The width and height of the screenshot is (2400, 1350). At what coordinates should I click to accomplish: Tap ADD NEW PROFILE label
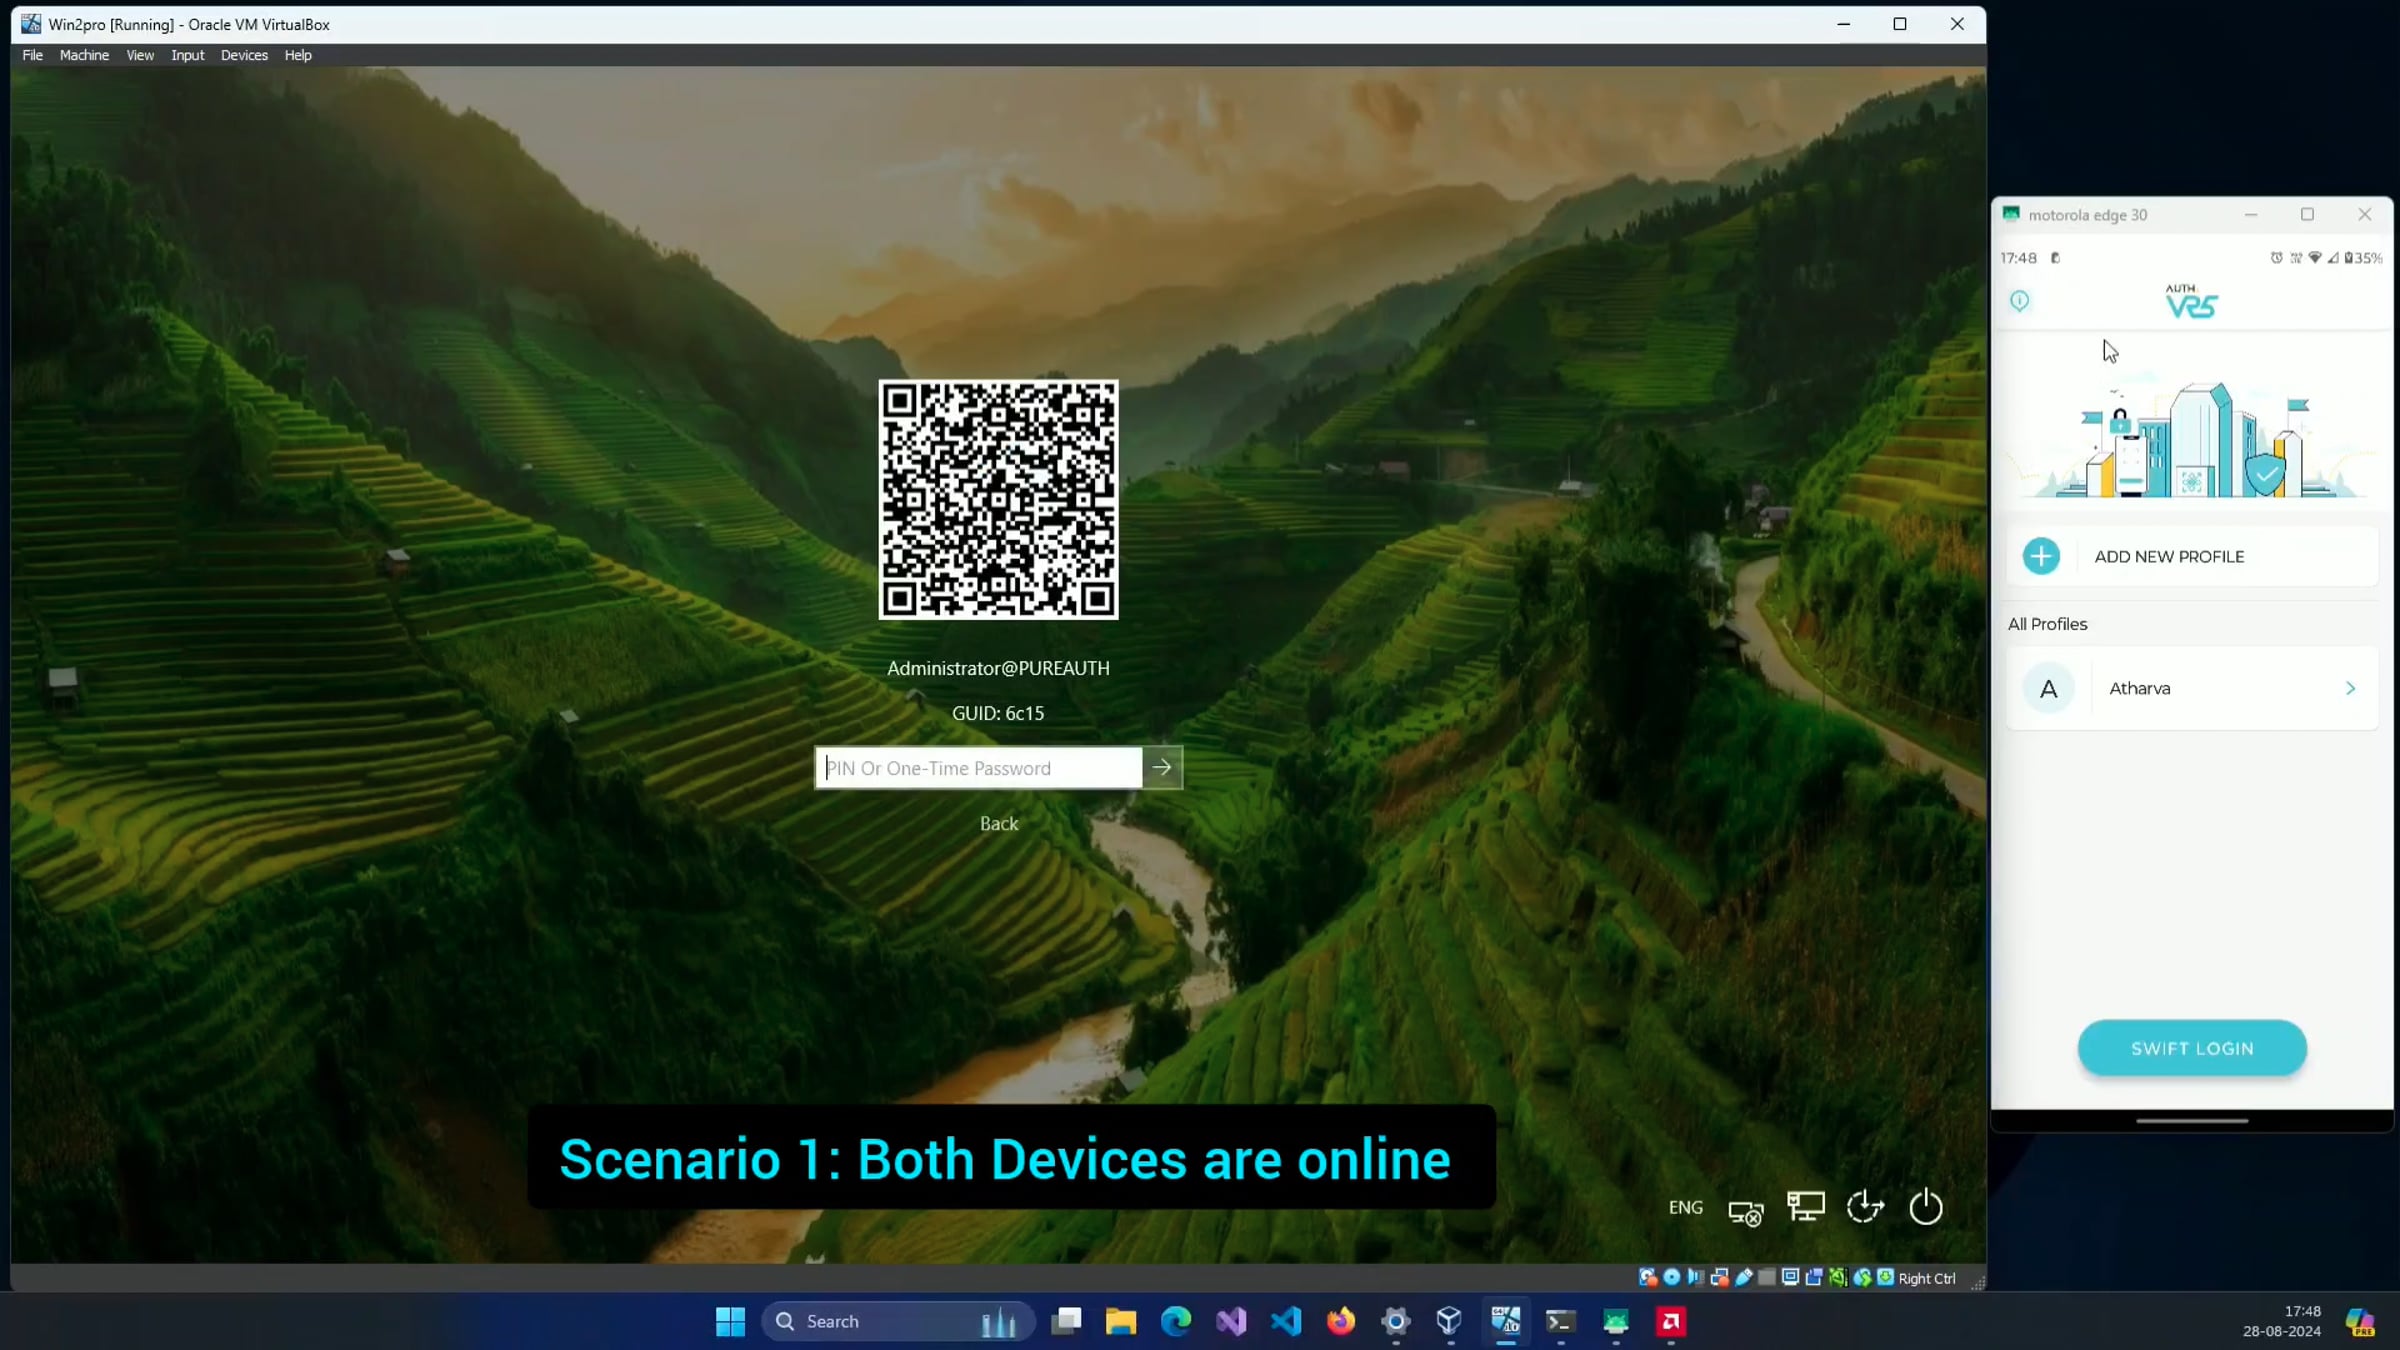pos(2169,556)
